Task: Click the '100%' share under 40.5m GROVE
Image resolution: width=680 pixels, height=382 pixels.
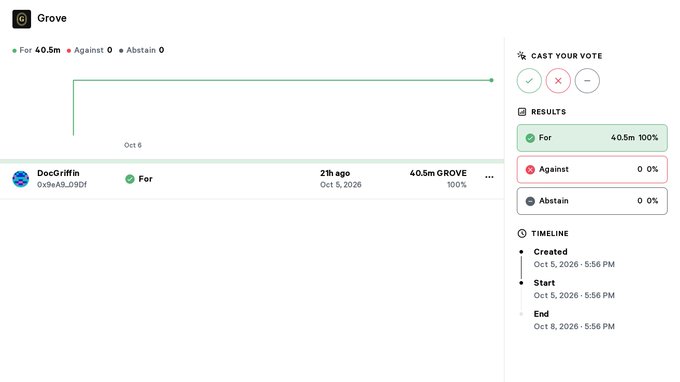Action: [457, 185]
